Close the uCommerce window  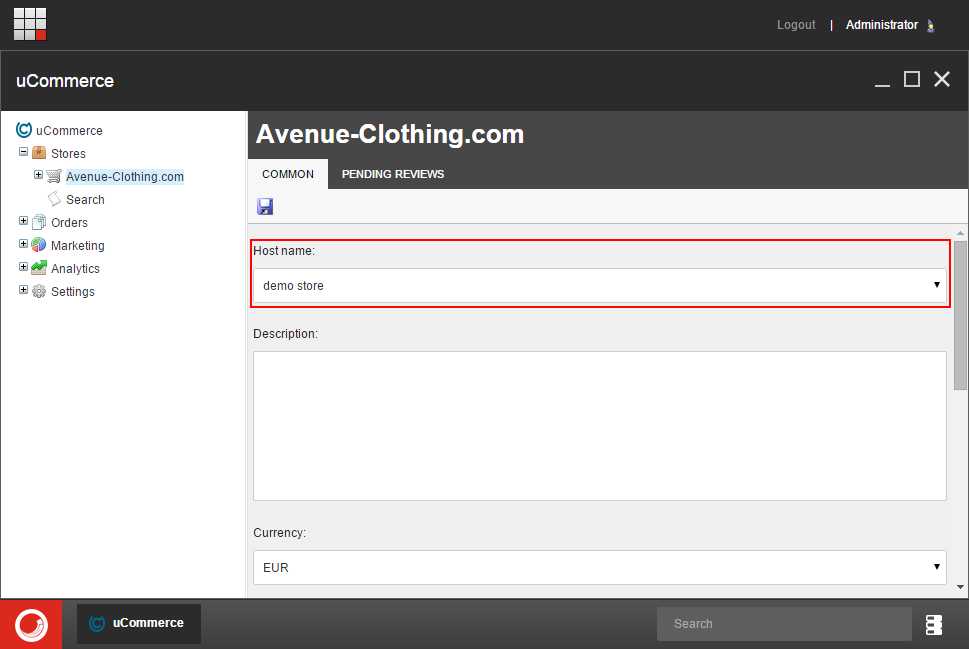[942, 79]
